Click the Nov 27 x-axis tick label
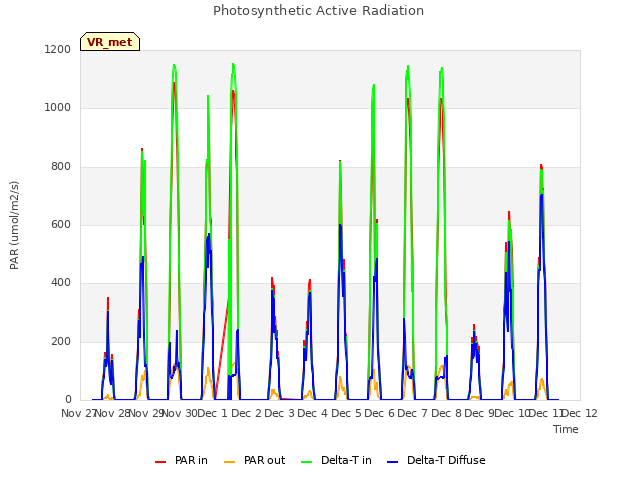Viewport: 640px width, 480px height. 78,413
